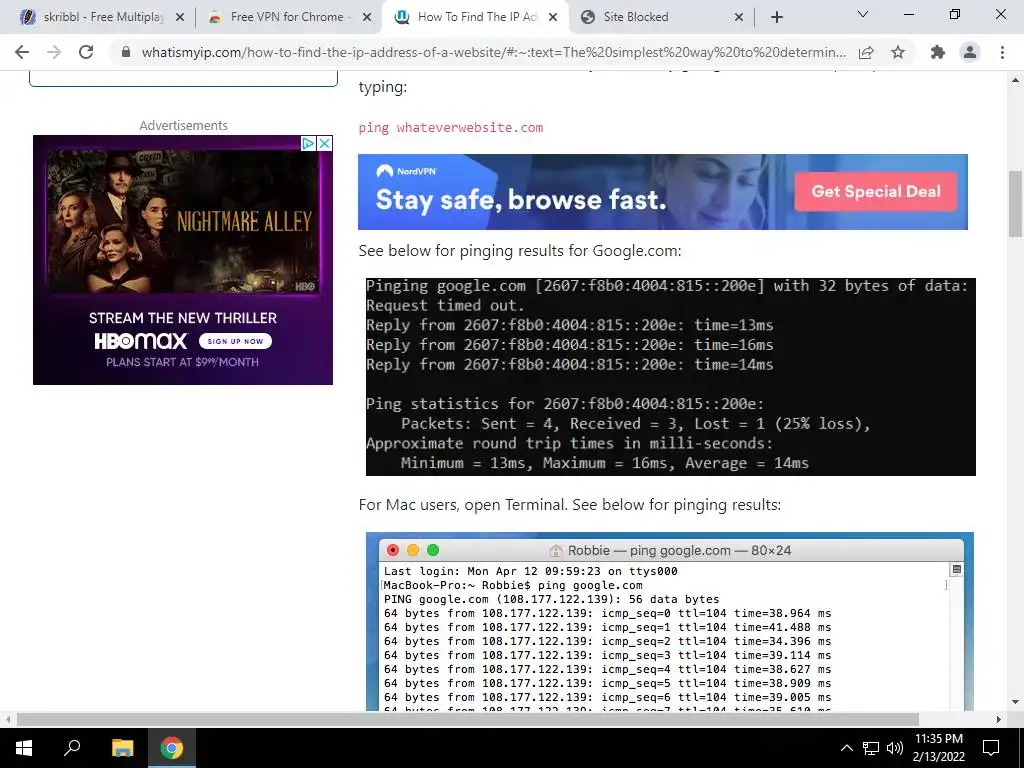The image size is (1024, 768).
Task: Open Windows taskbar search
Action: click(72, 748)
